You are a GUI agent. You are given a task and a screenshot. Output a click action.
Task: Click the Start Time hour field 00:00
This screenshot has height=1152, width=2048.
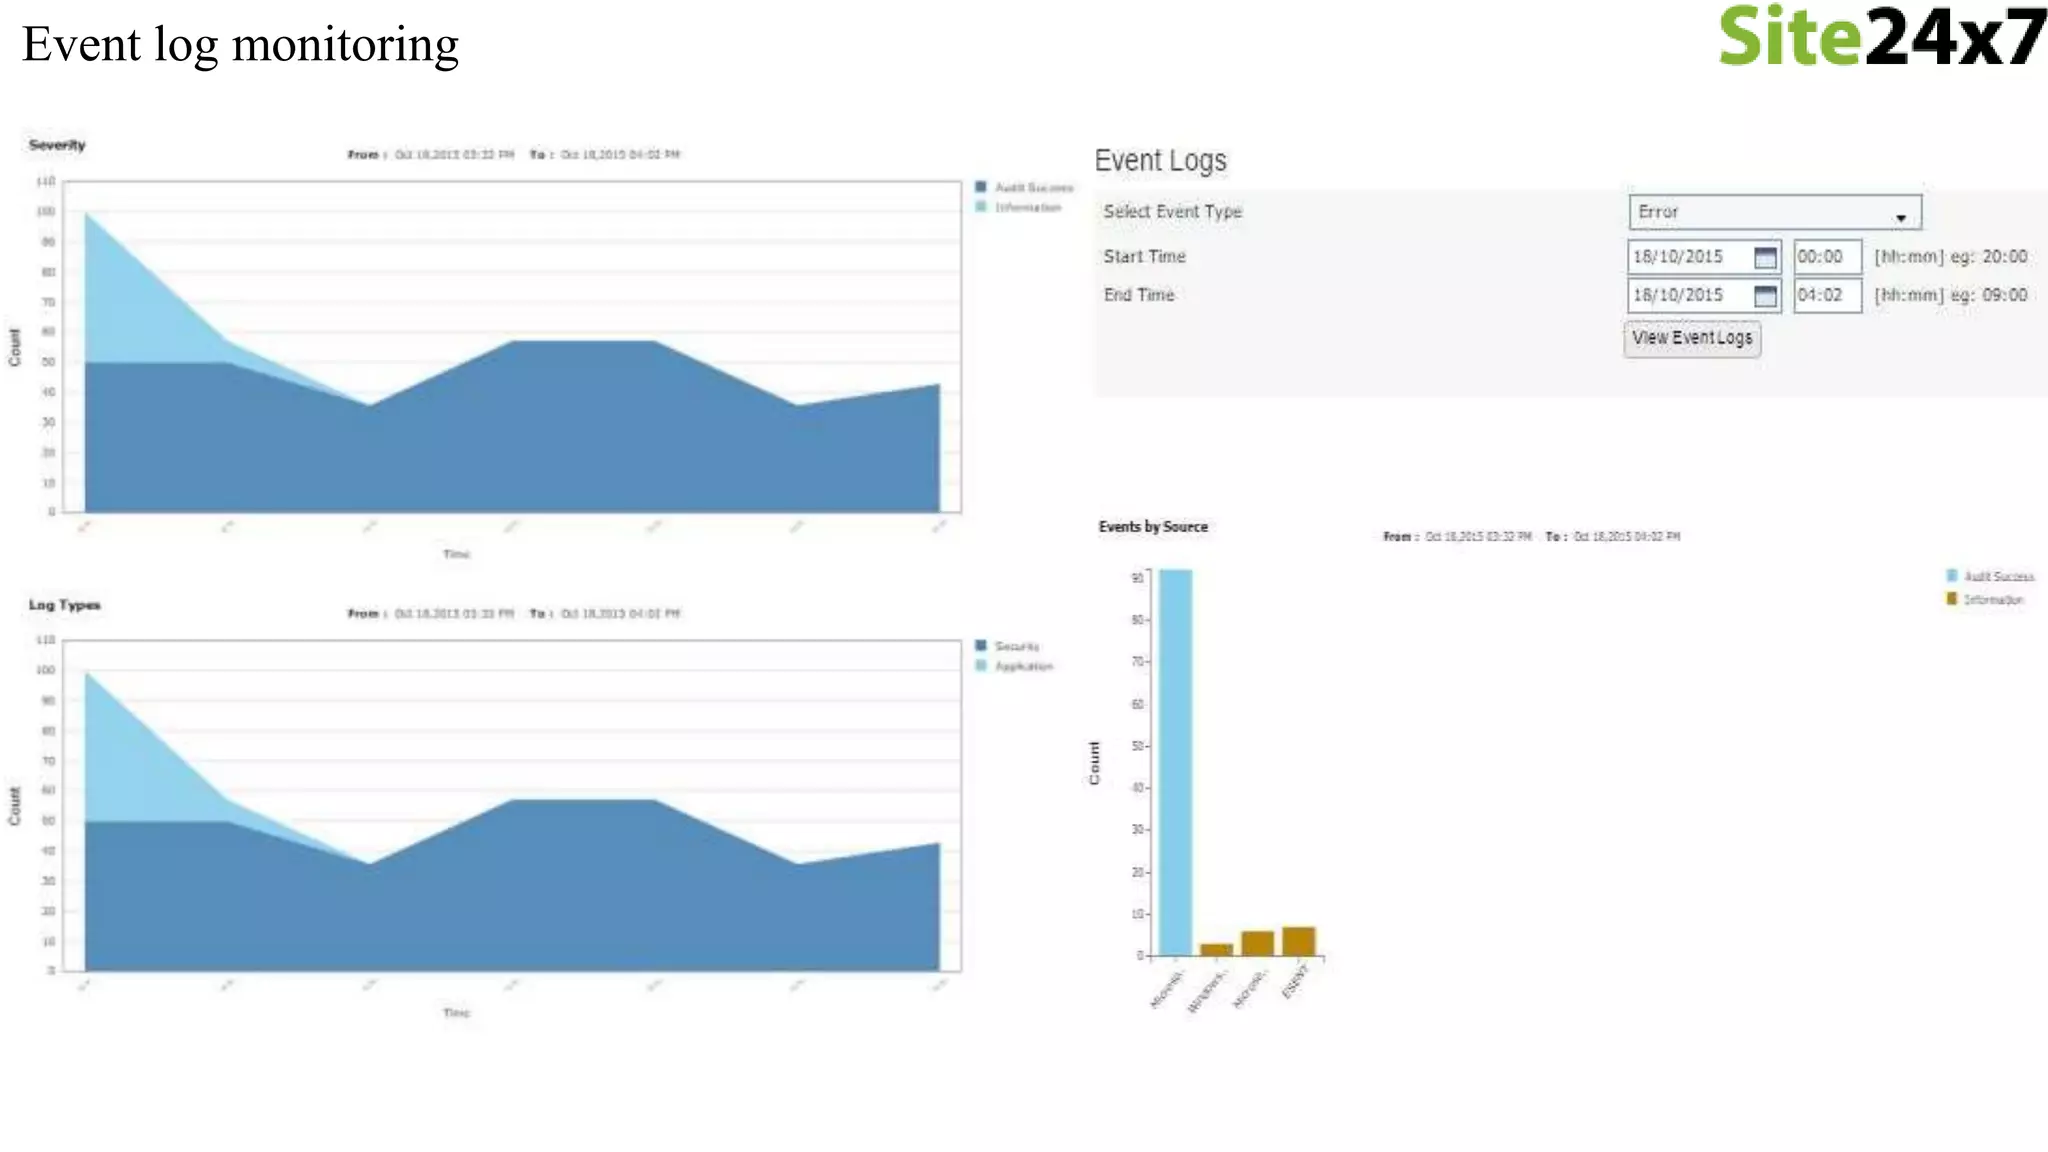[x=1827, y=257]
